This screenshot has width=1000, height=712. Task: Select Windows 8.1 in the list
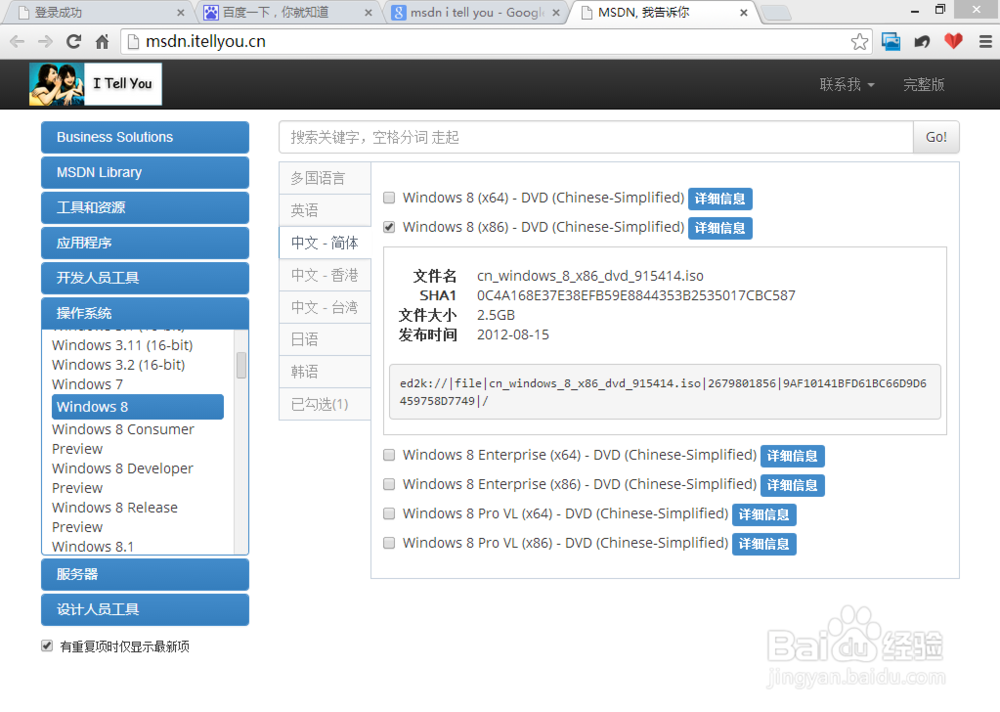click(x=93, y=547)
